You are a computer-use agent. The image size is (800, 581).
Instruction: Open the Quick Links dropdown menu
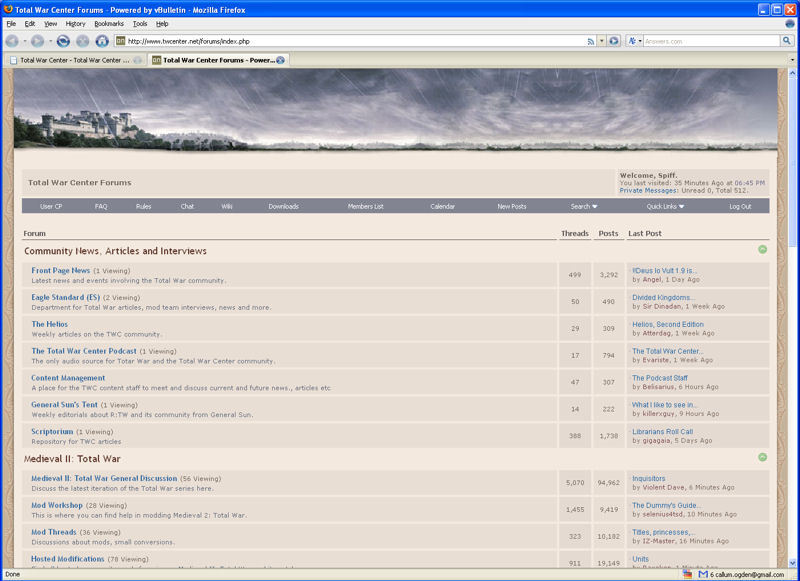click(x=665, y=207)
